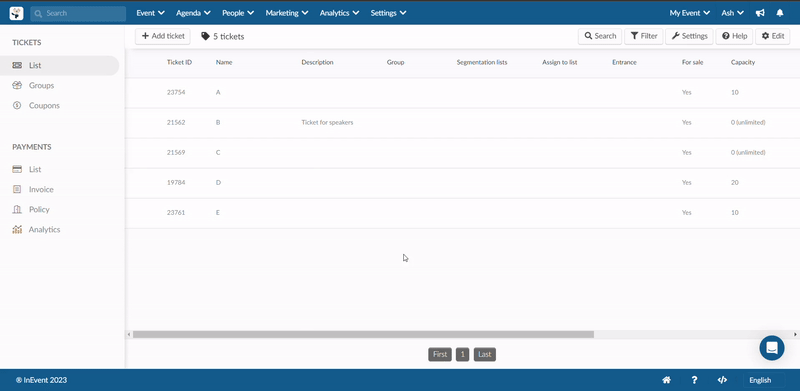The width and height of the screenshot is (800, 391).
Task: Click the Group column header
Action: 395,62
